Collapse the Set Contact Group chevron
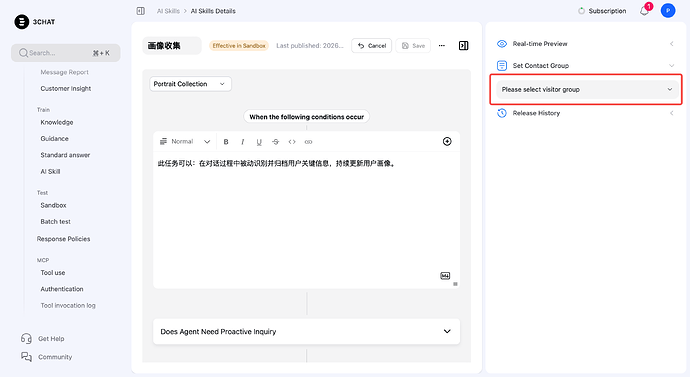This screenshot has width=690, height=377. 672,66
